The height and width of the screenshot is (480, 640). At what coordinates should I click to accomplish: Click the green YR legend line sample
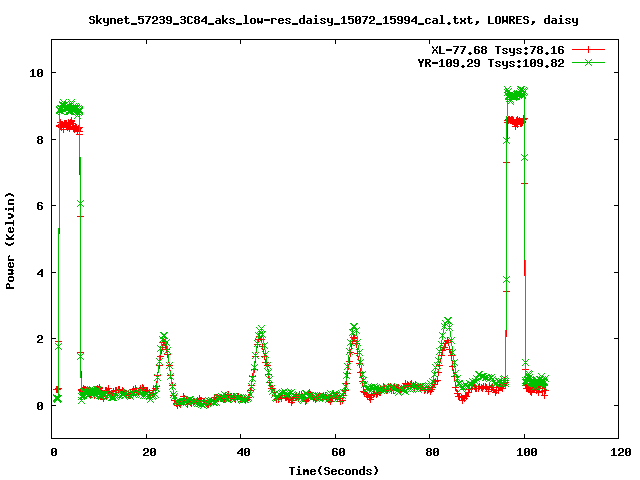pos(588,62)
